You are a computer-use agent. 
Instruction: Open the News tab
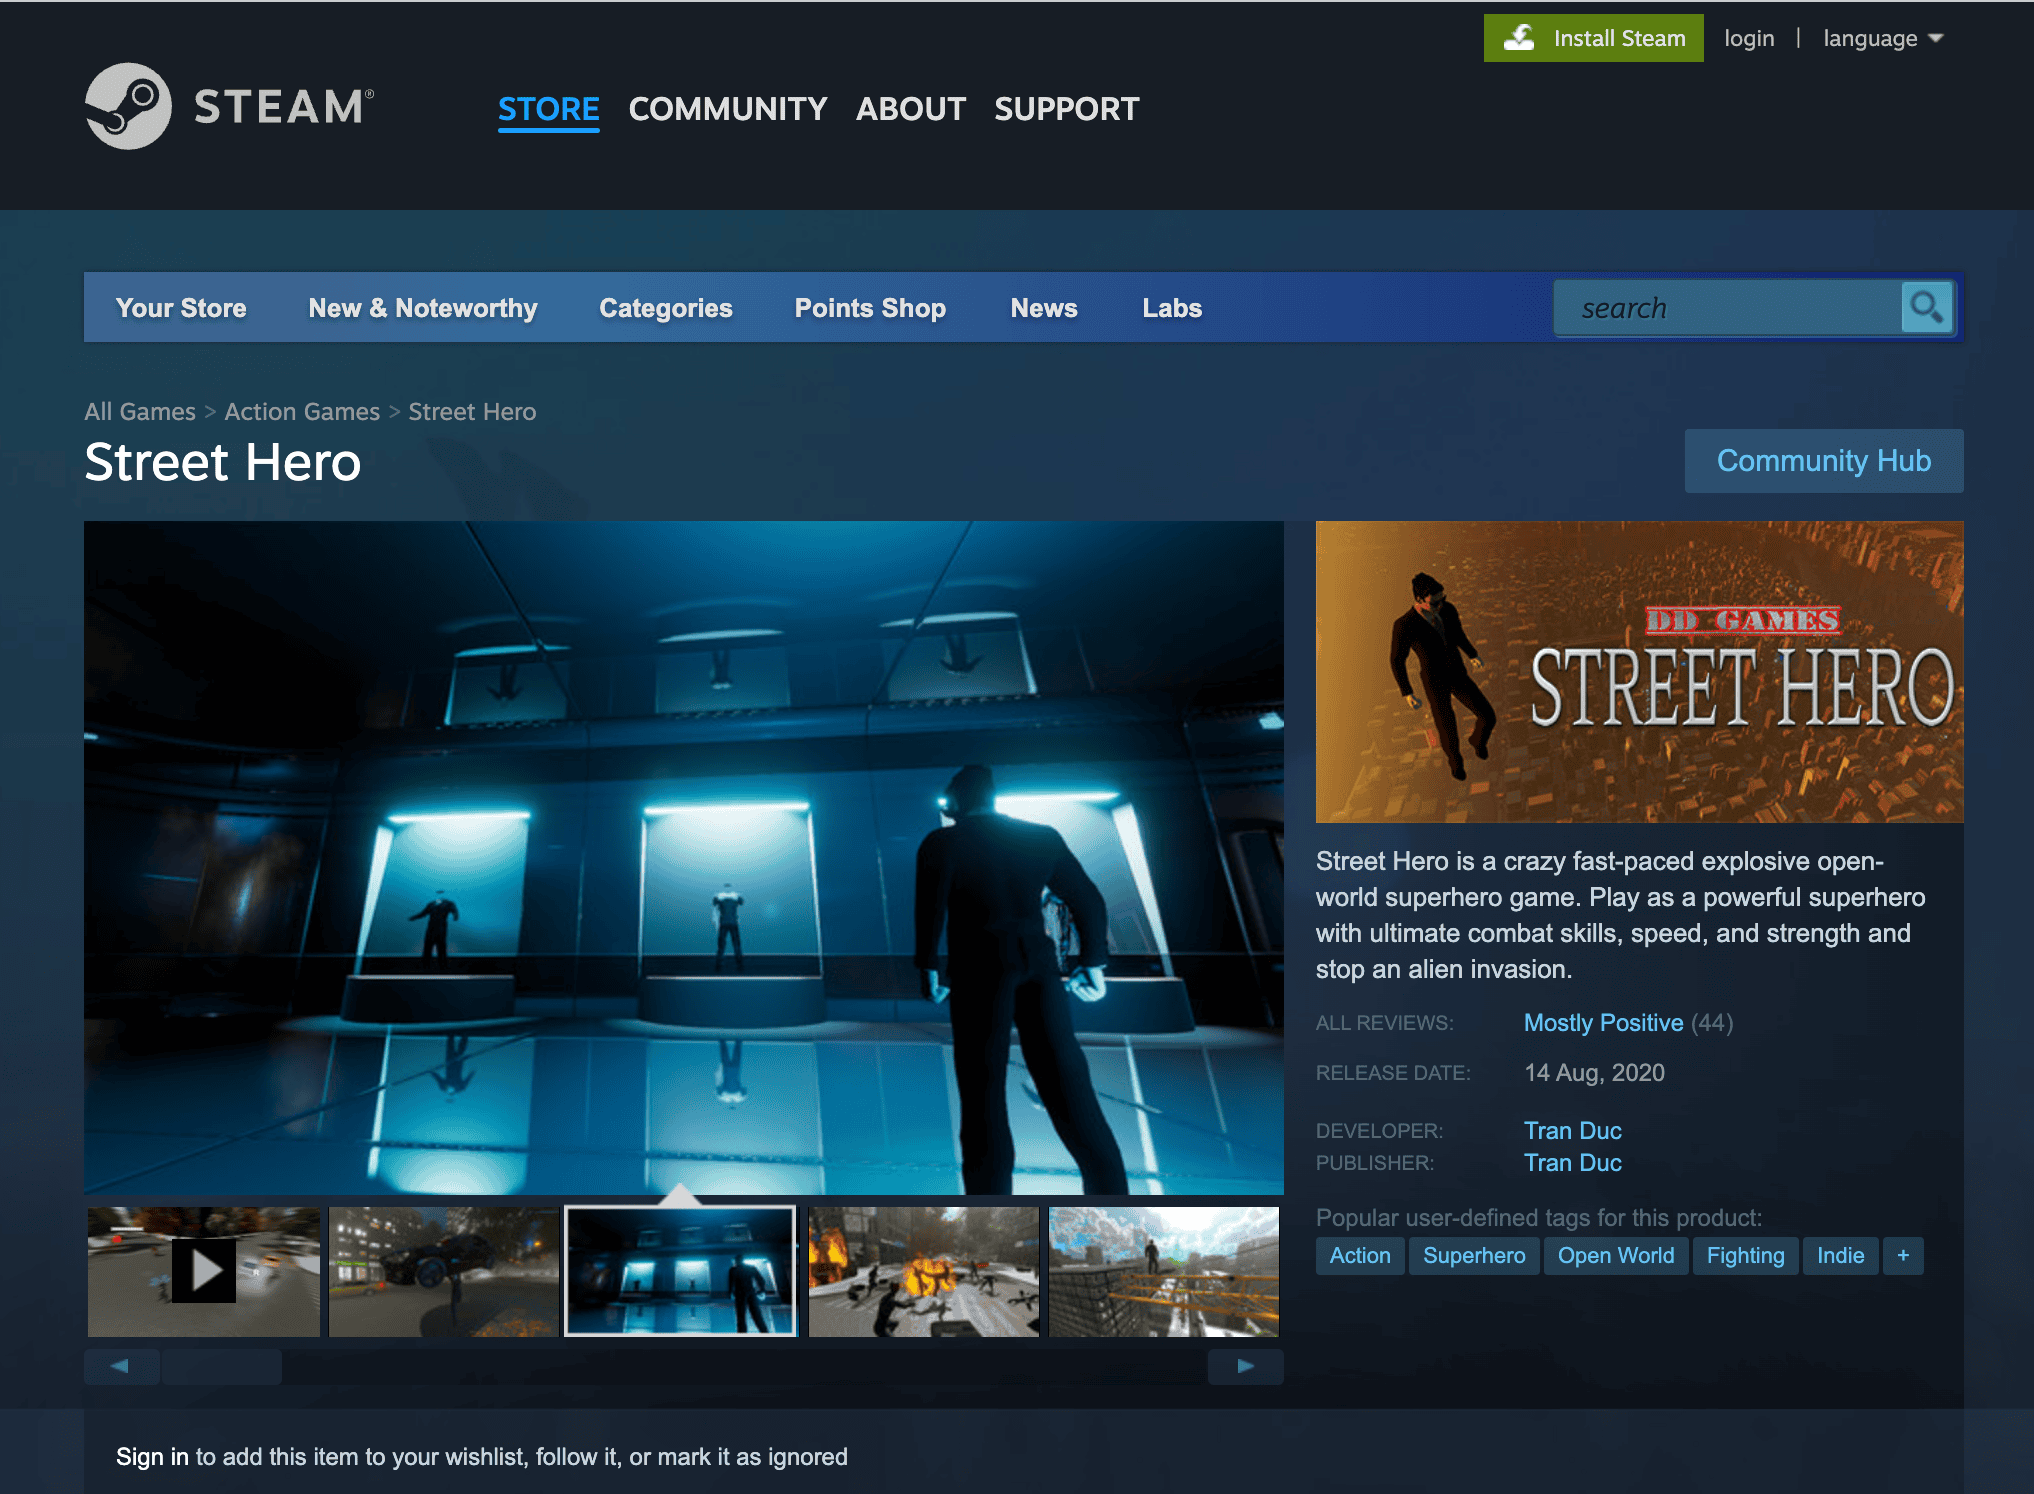point(1044,308)
